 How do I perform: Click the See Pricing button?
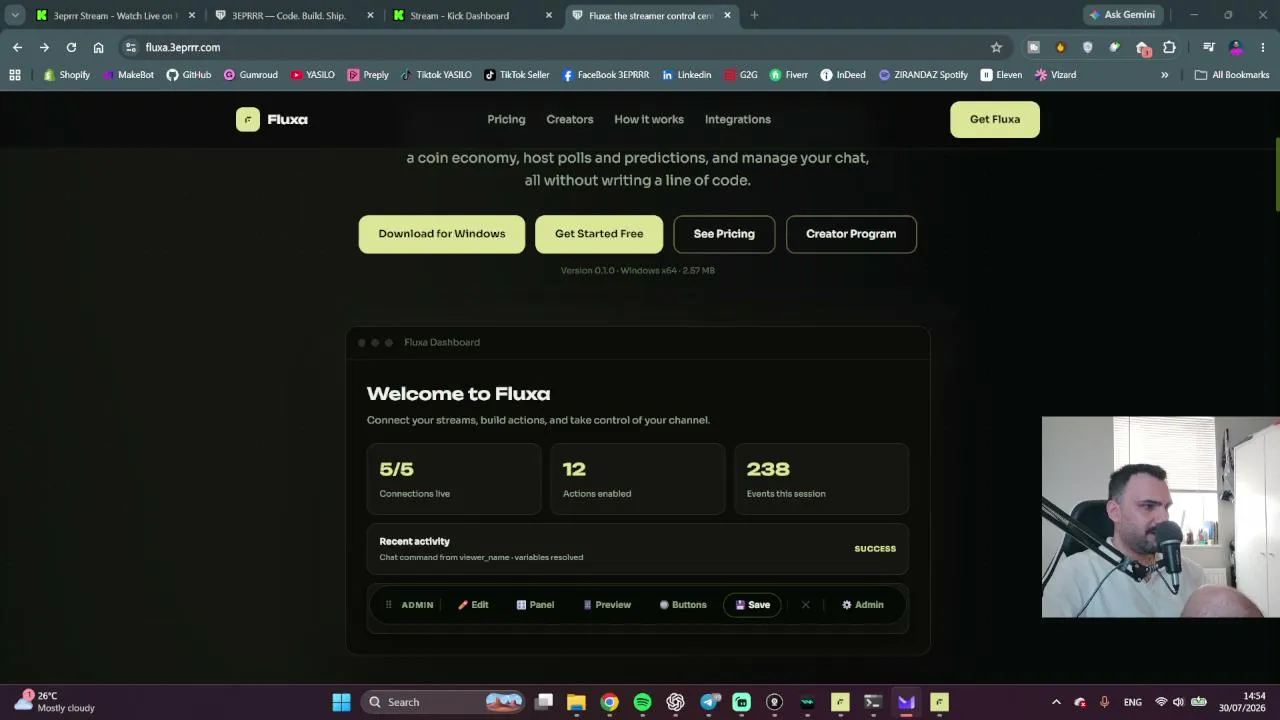click(724, 234)
